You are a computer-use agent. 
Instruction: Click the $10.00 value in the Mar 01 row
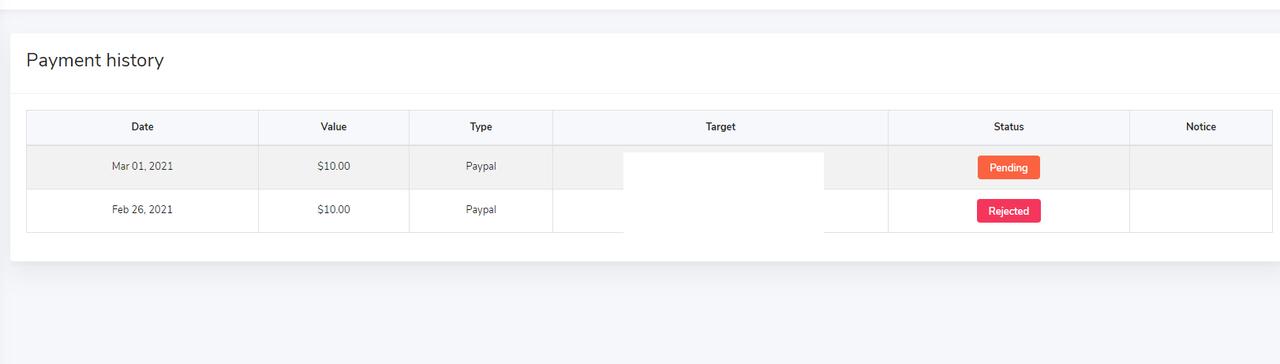333,166
